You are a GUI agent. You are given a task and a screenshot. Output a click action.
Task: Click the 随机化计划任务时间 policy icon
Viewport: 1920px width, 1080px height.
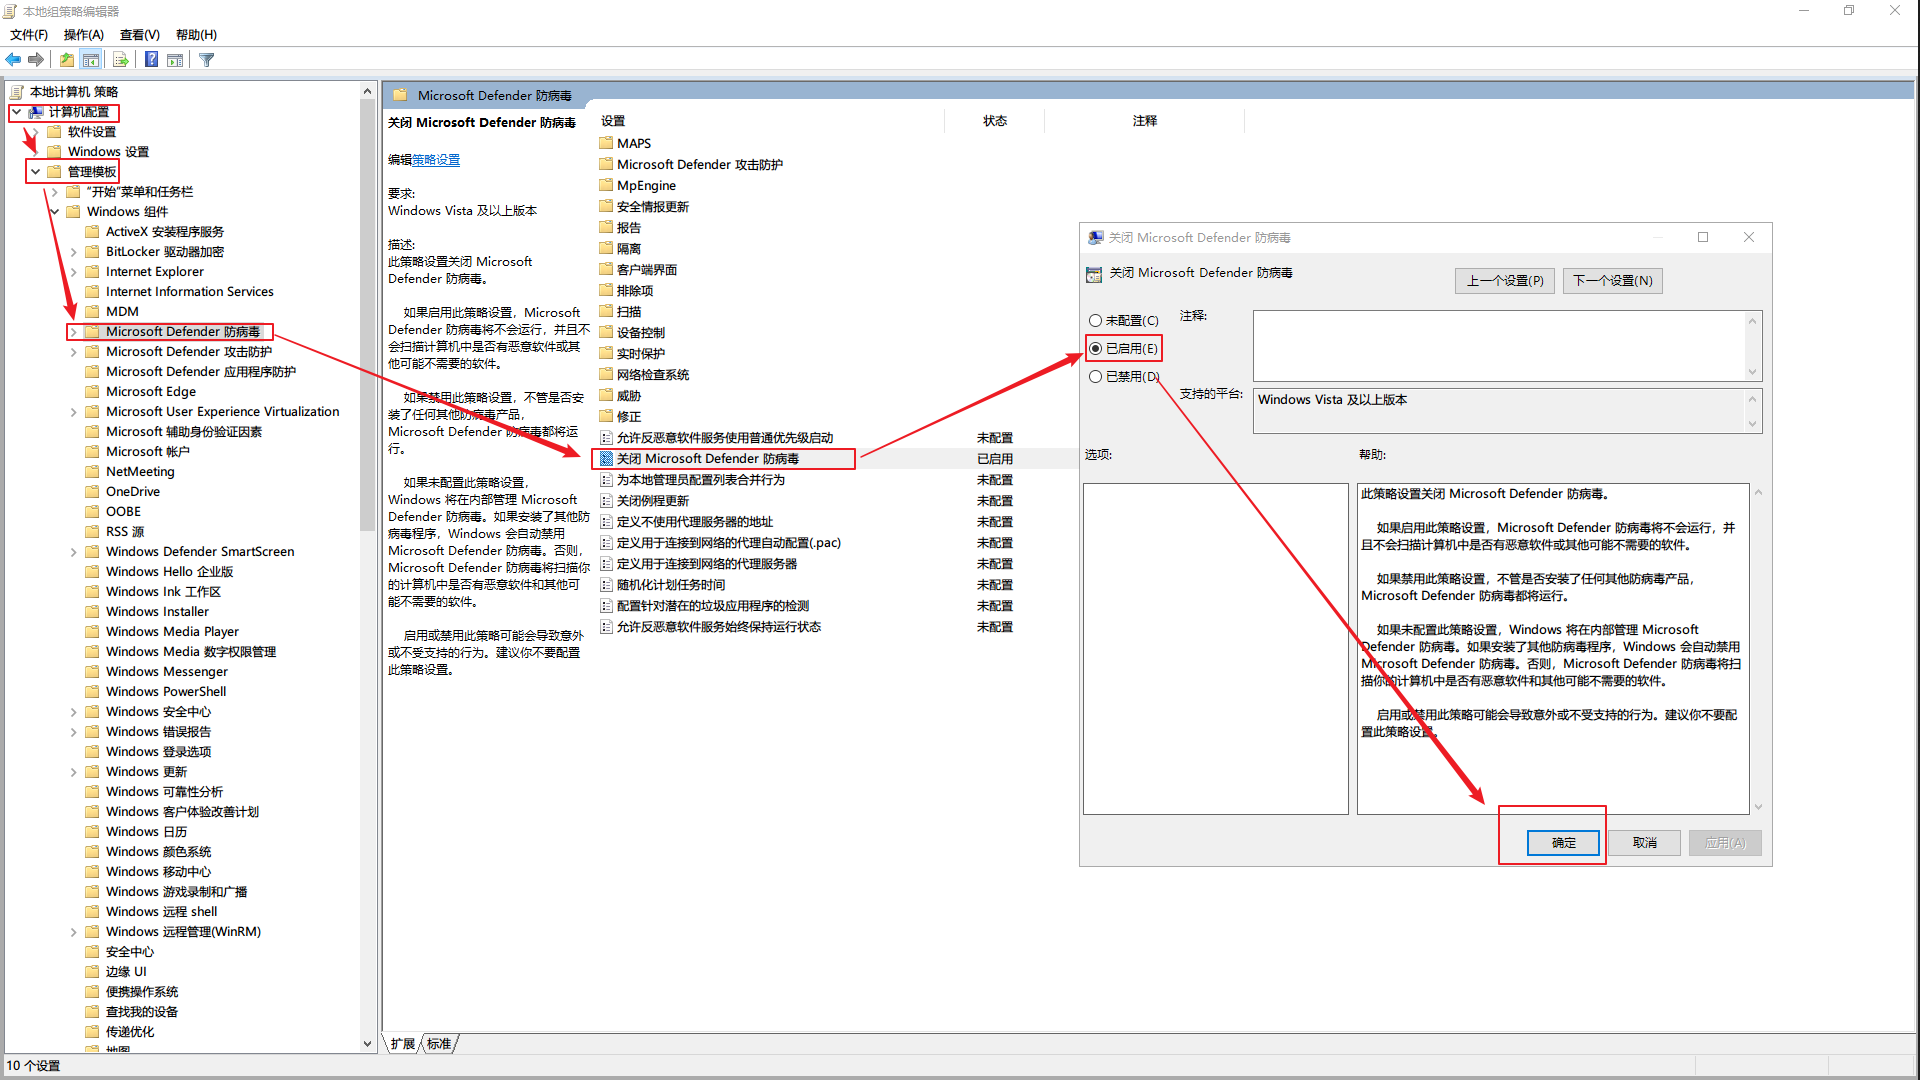point(606,585)
